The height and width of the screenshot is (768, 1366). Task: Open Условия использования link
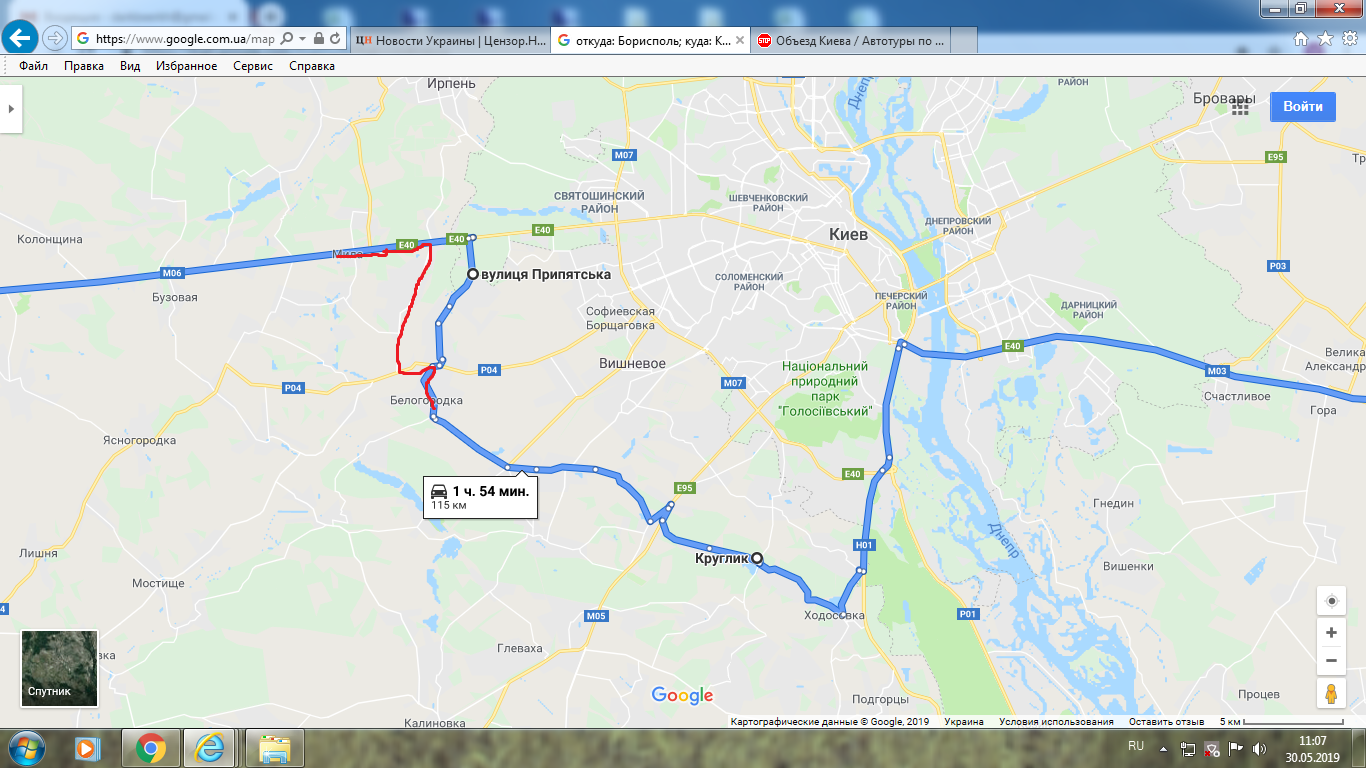[x=1056, y=722]
